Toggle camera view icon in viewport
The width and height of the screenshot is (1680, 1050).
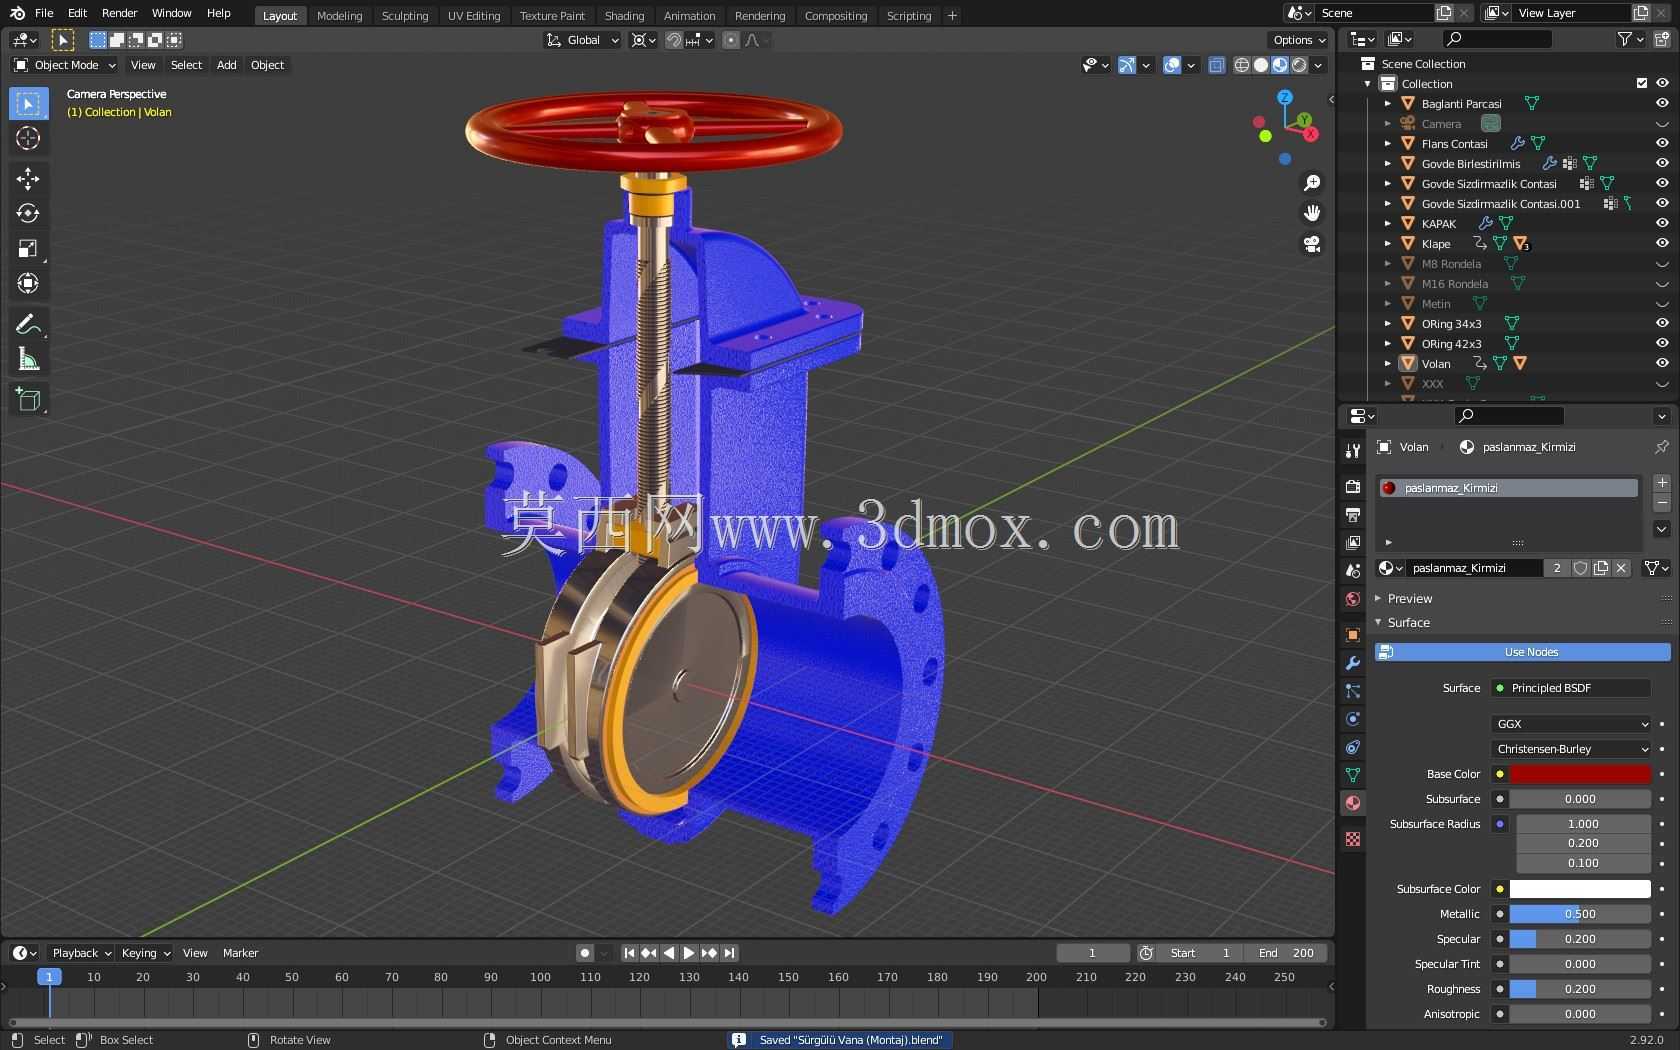pyautogui.click(x=1312, y=244)
